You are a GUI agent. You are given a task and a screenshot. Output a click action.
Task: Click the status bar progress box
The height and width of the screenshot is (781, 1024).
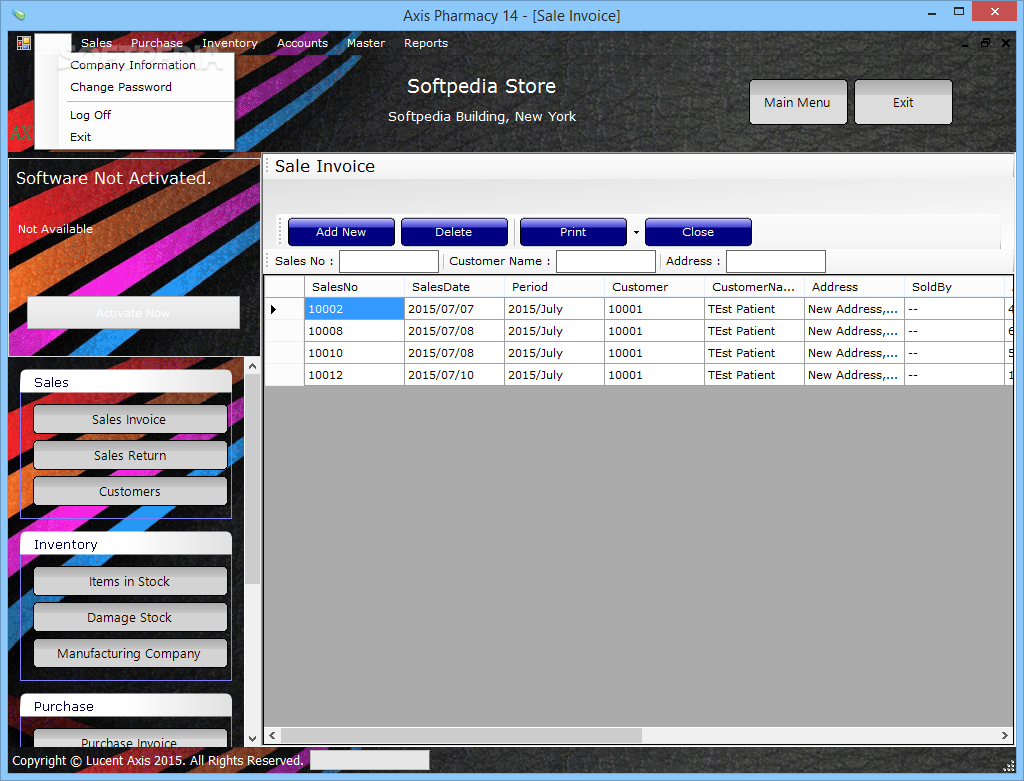tap(370, 760)
